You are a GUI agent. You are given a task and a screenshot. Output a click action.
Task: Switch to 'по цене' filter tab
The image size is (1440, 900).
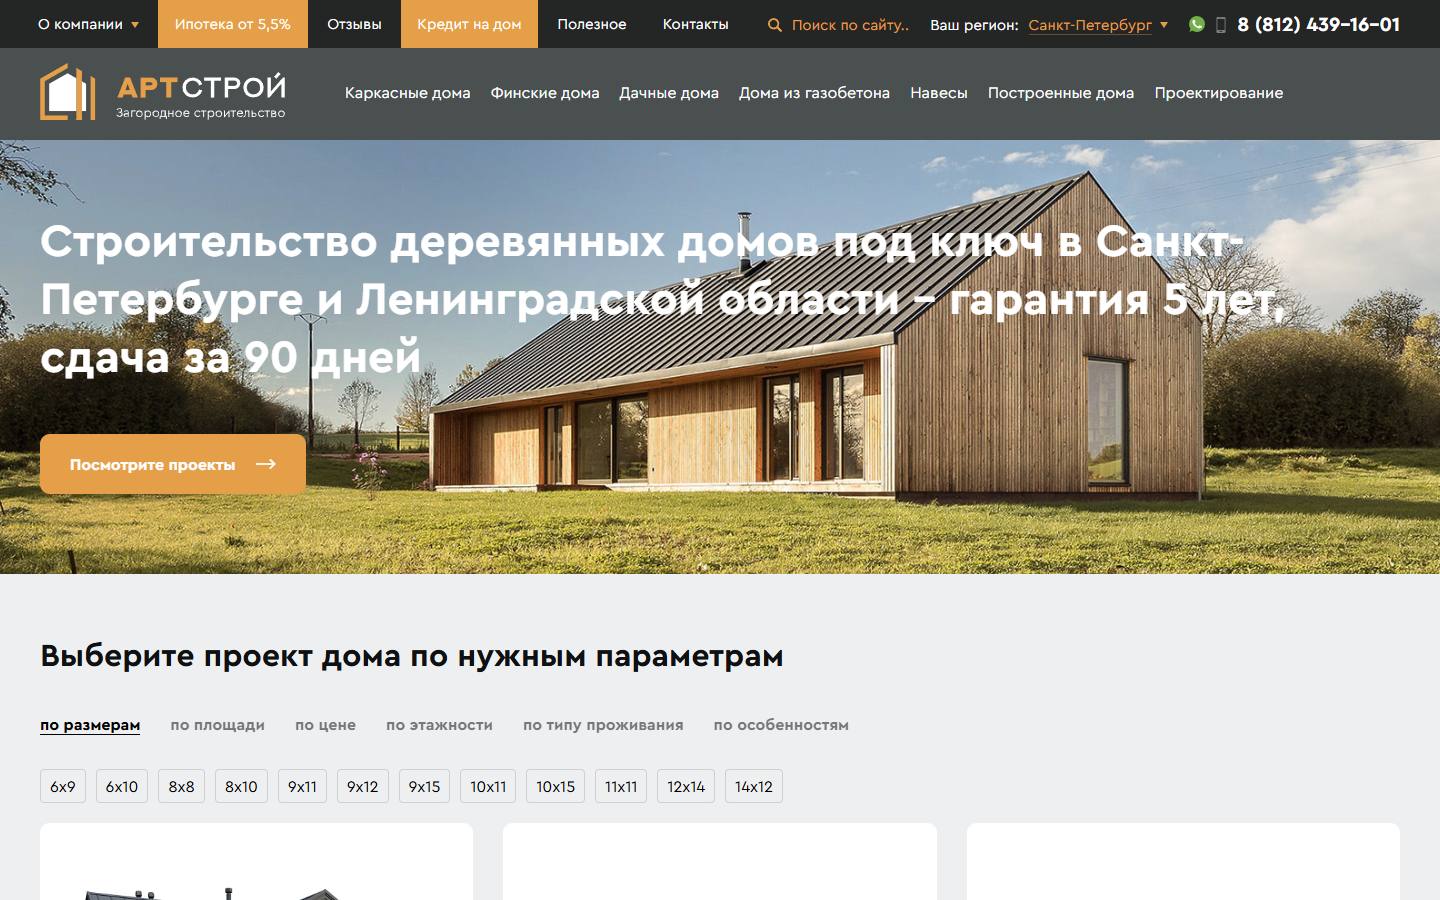(x=325, y=725)
